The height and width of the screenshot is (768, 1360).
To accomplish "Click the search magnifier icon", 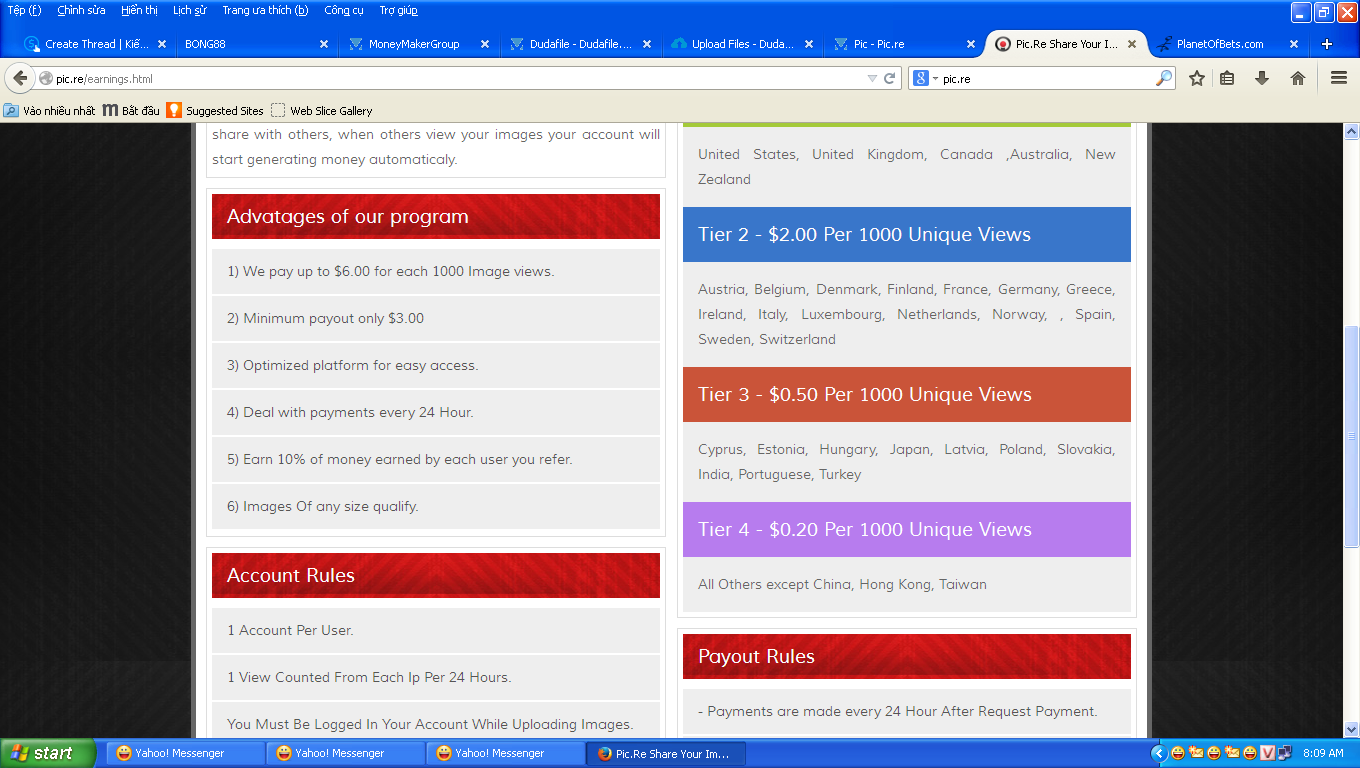I will pyautogui.click(x=1164, y=78).
